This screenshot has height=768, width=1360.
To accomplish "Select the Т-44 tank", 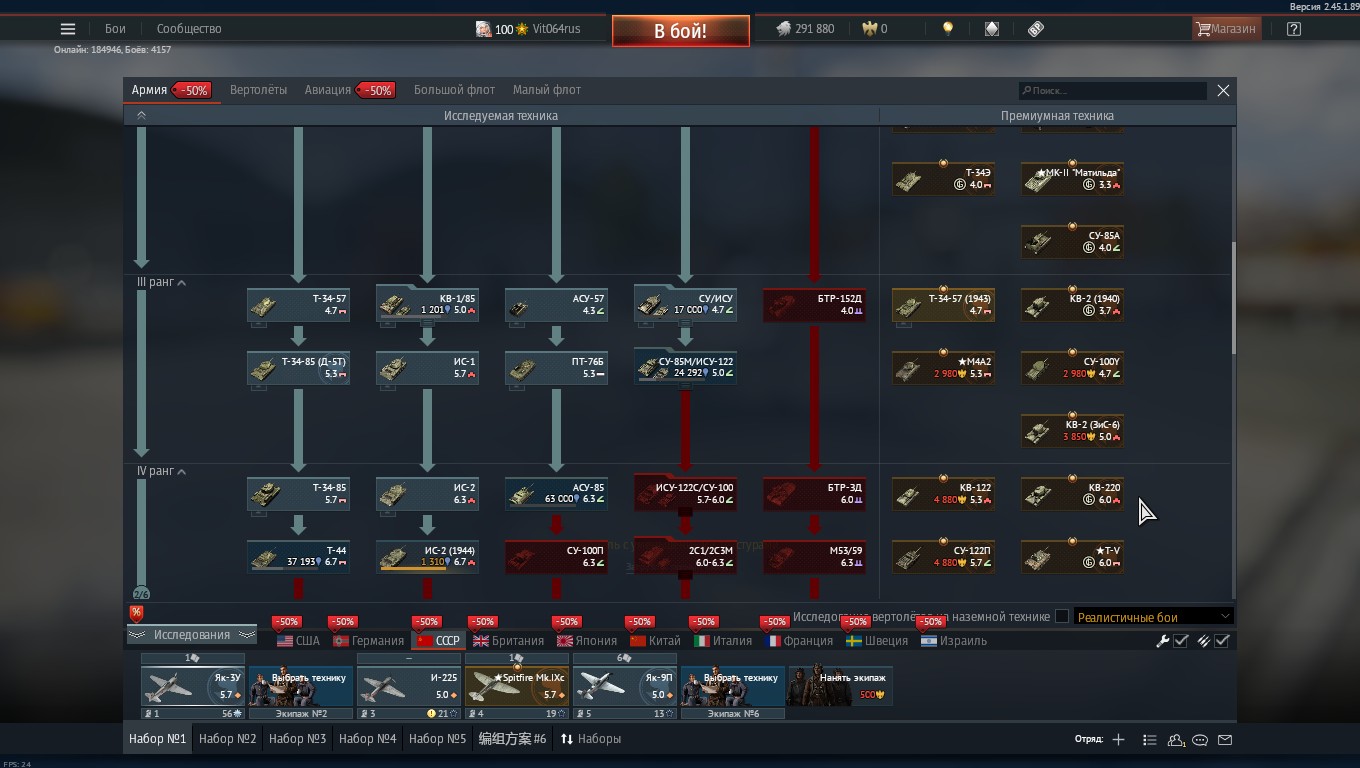I will click(x=298, y=557).
